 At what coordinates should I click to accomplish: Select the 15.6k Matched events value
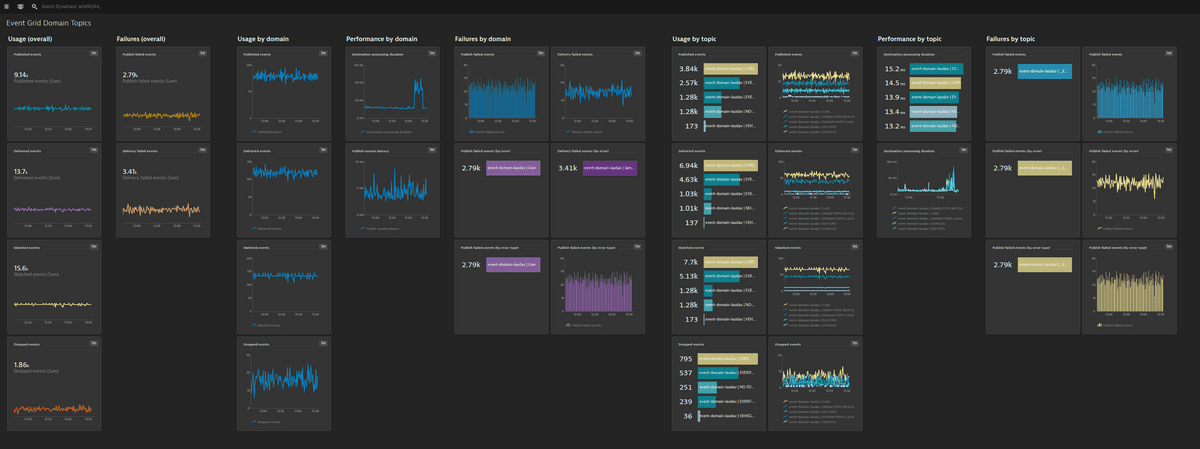pyautogui.click(x=20, y=267)
